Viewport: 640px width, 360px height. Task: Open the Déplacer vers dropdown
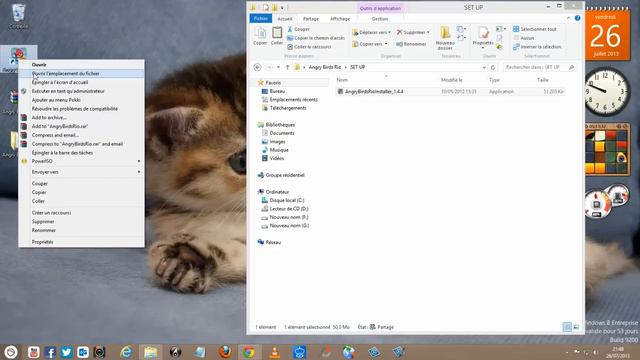371,32
